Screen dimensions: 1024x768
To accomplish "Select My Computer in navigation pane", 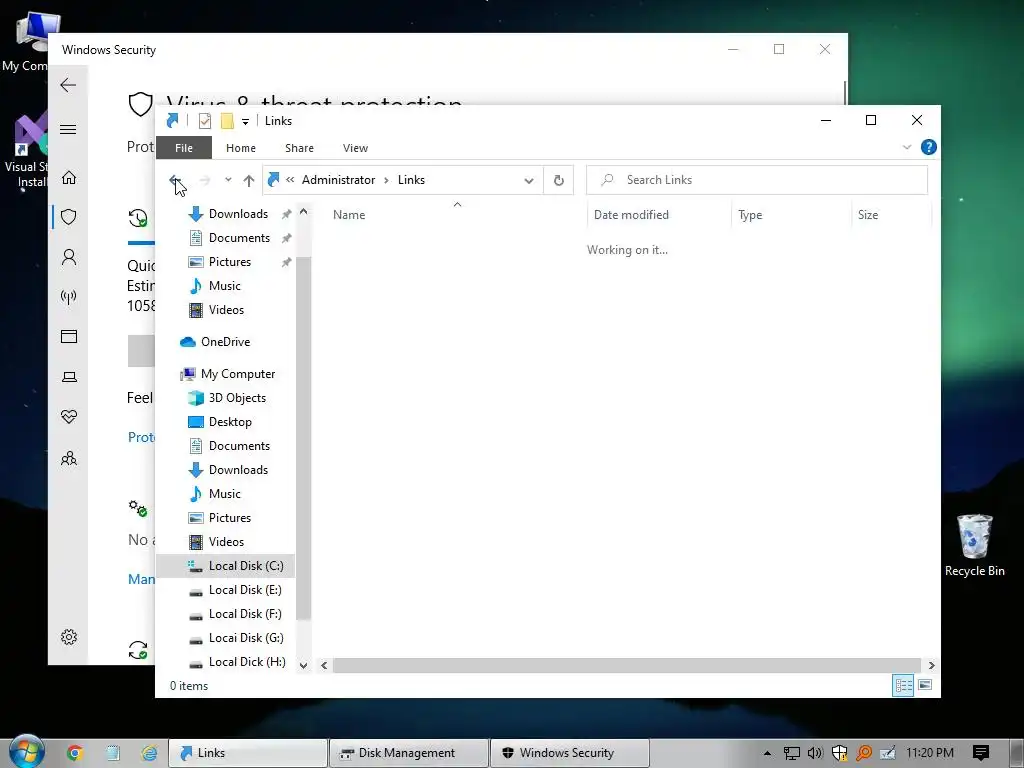I will point(227,374).
